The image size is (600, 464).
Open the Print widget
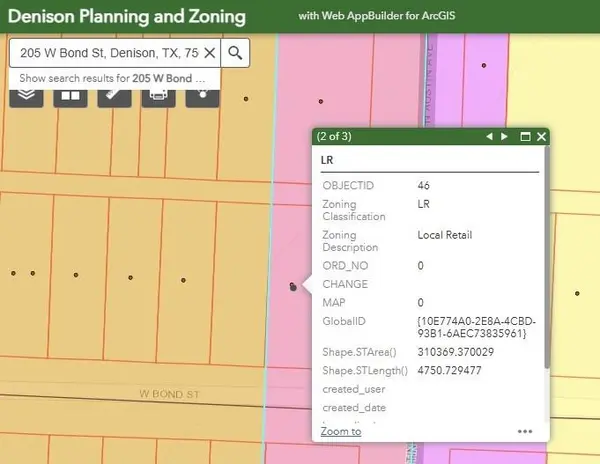coord(157,97)
